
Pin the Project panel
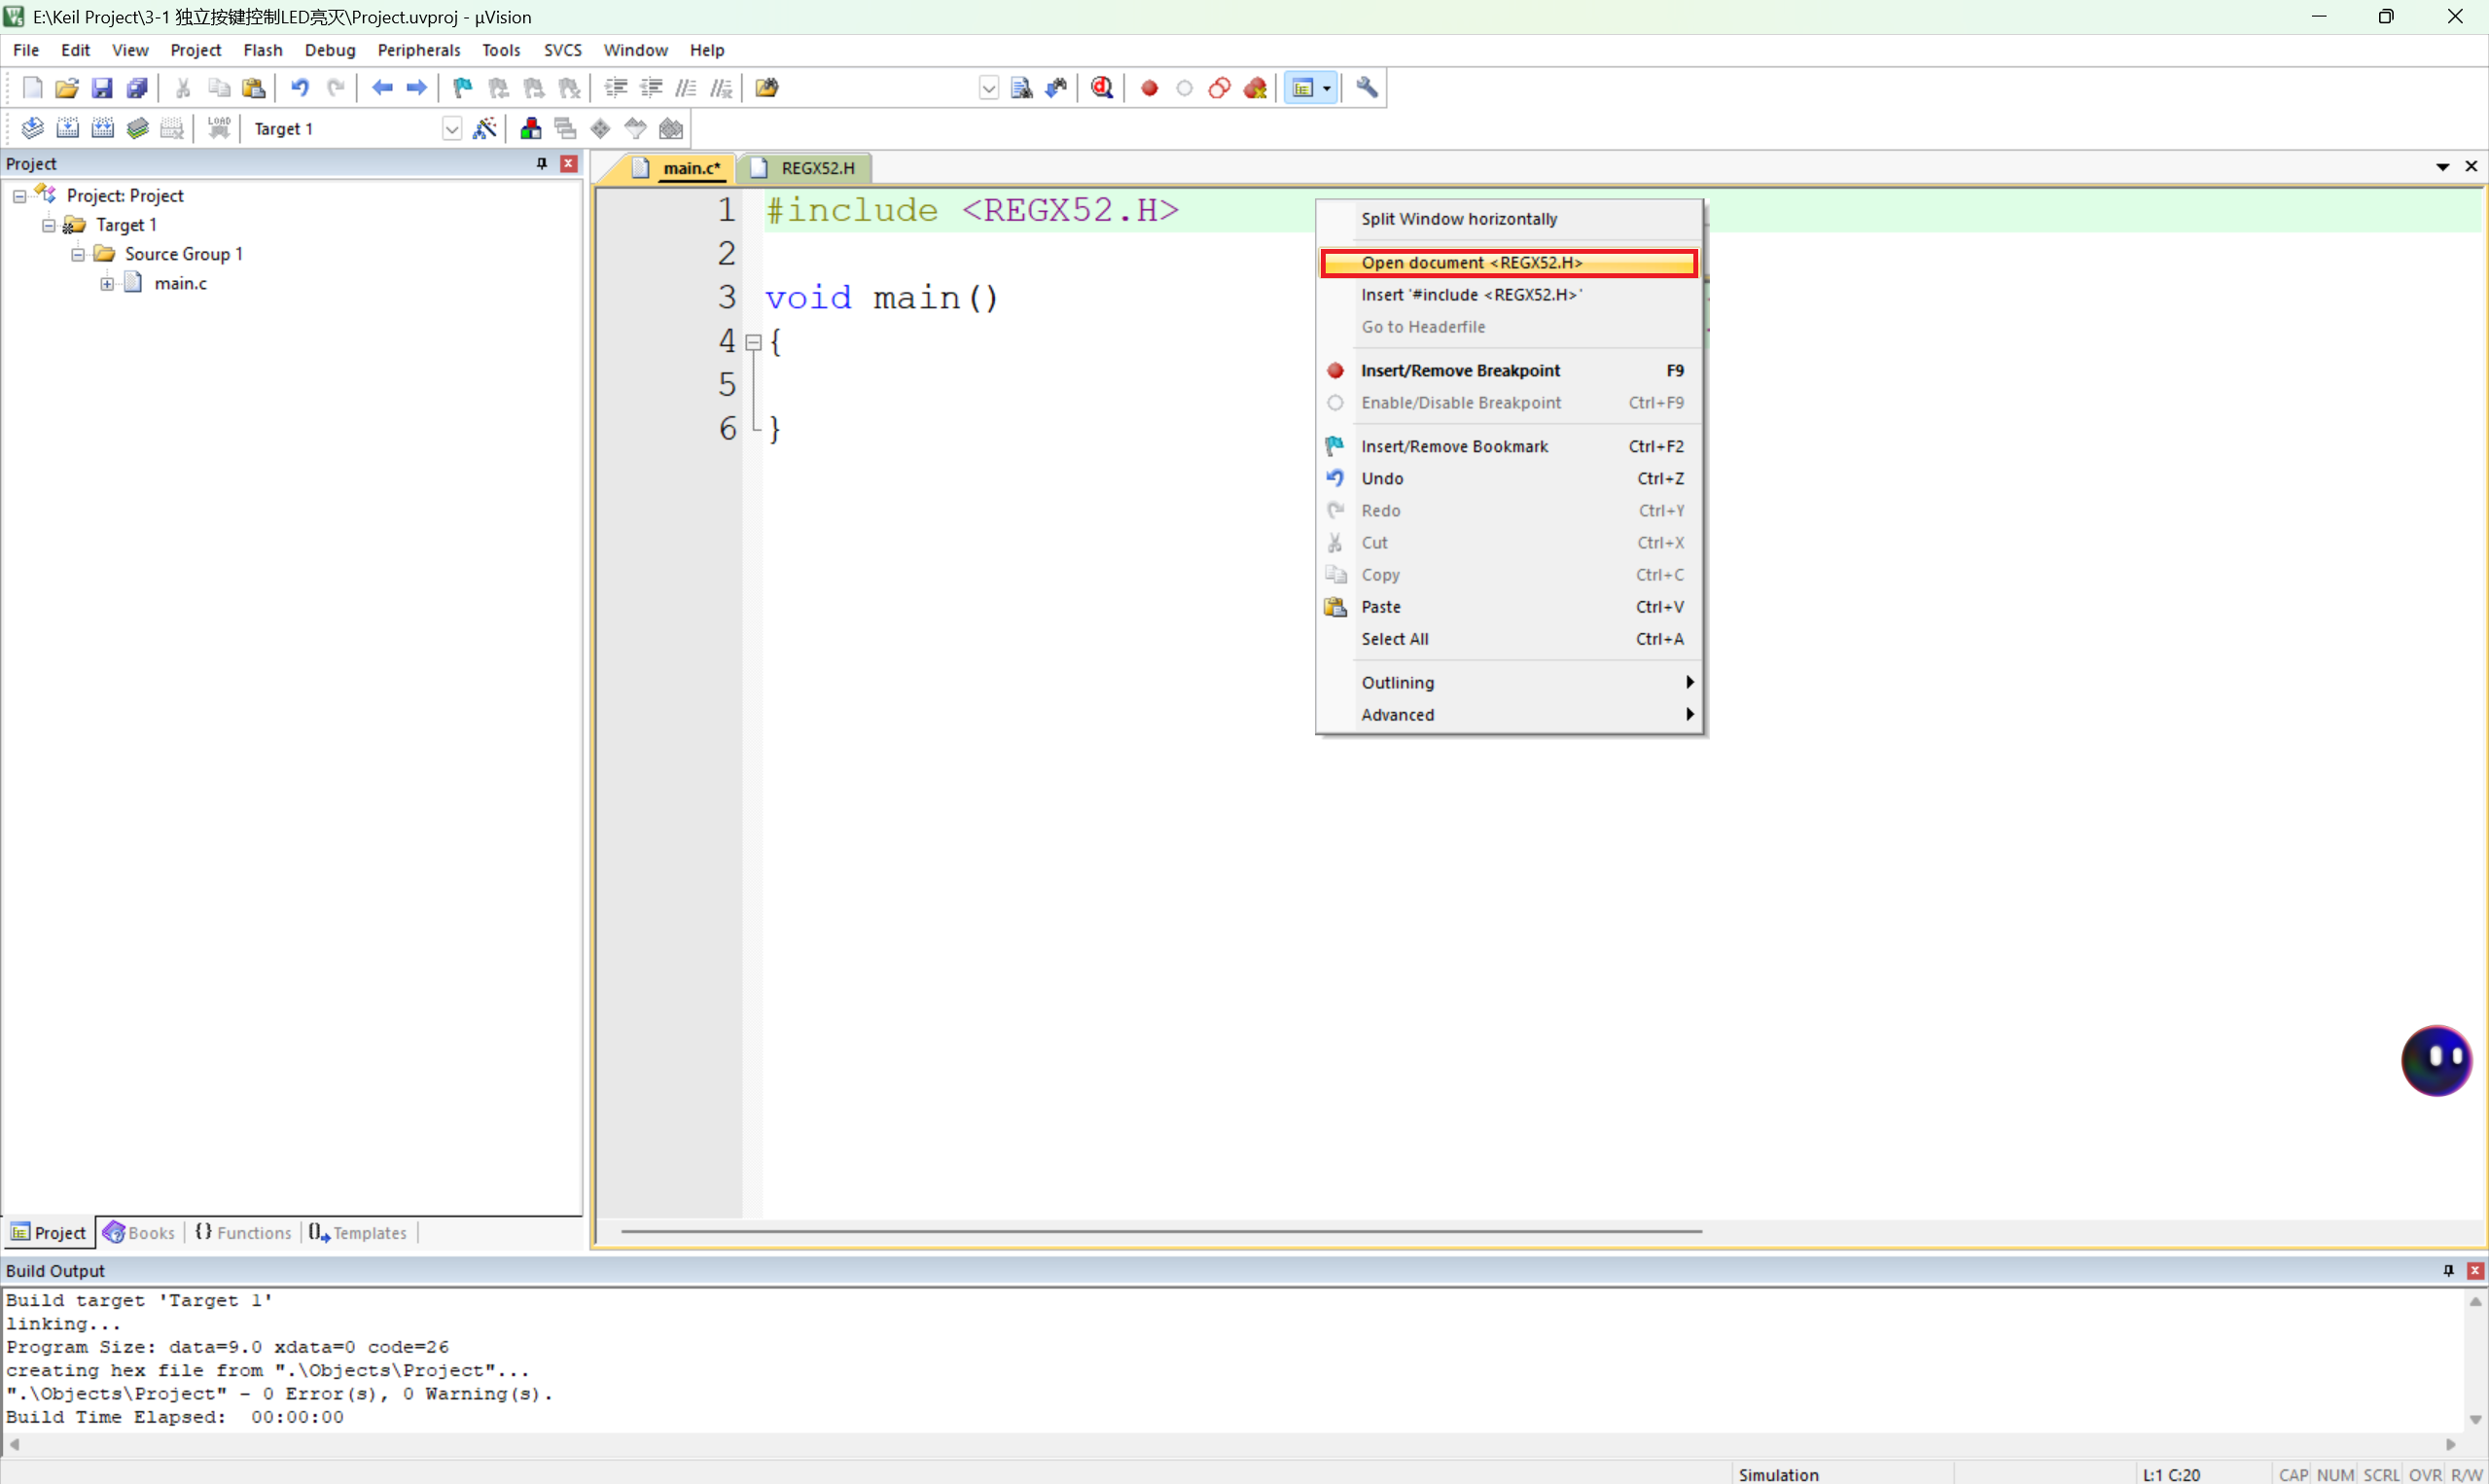click(x=542, y=163)
